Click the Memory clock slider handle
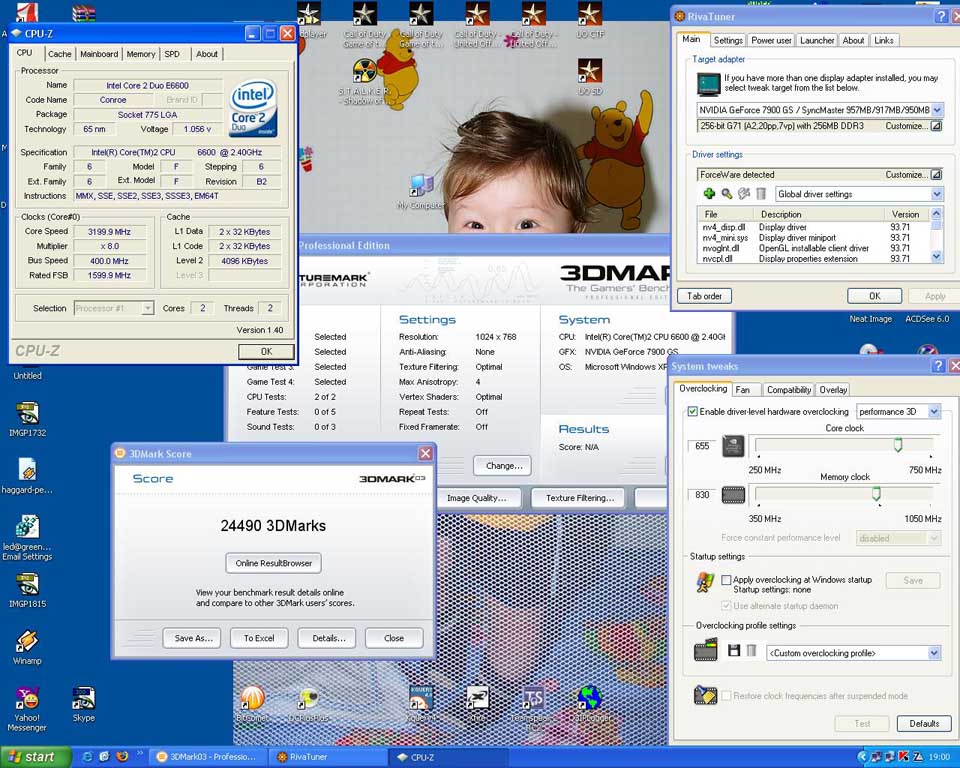This screenshot has width=960, height=768. [x=876, y=494]
